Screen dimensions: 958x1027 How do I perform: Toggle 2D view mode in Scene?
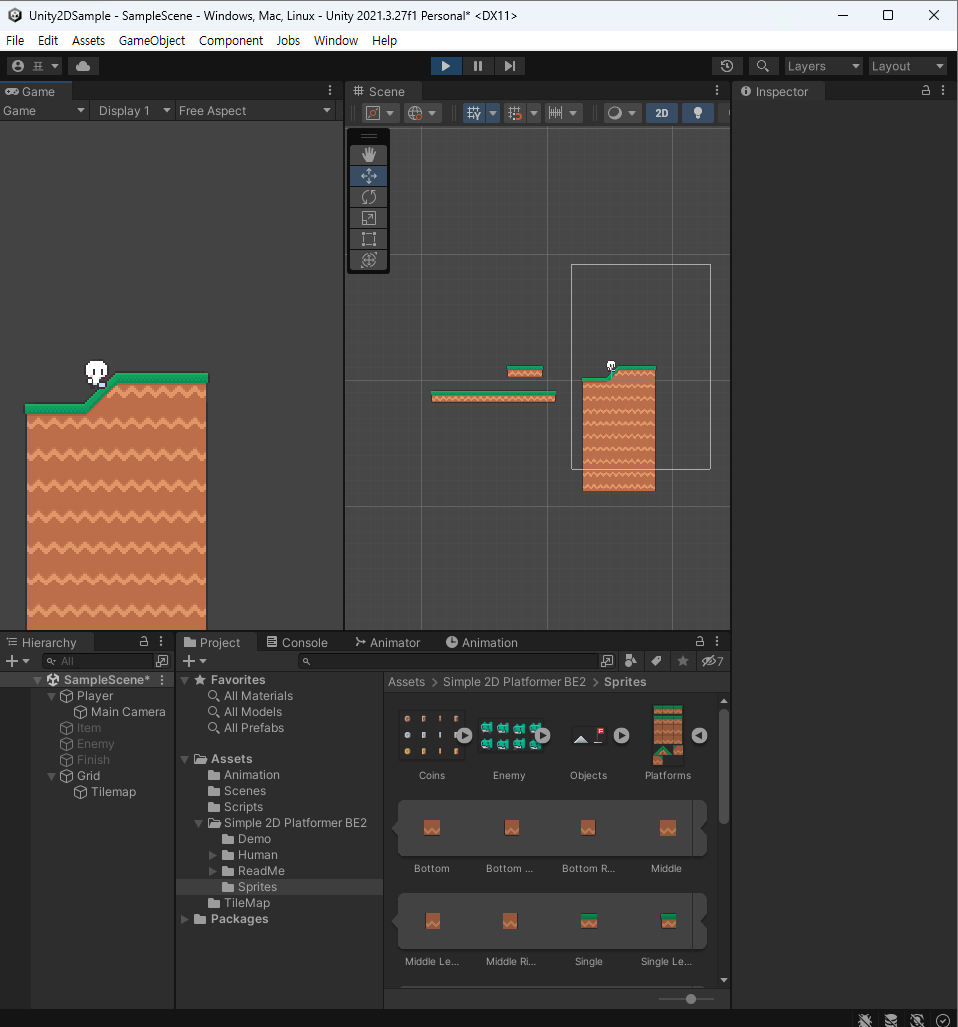(661, 113)
